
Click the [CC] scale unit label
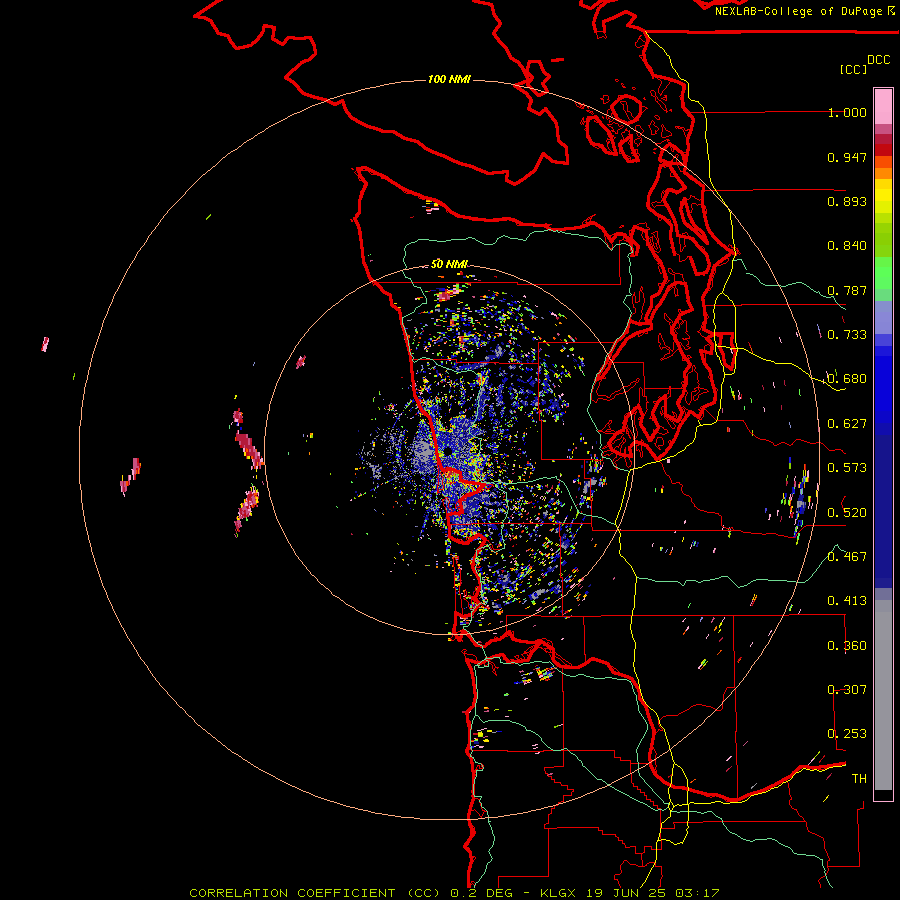(x=853, y=69)
